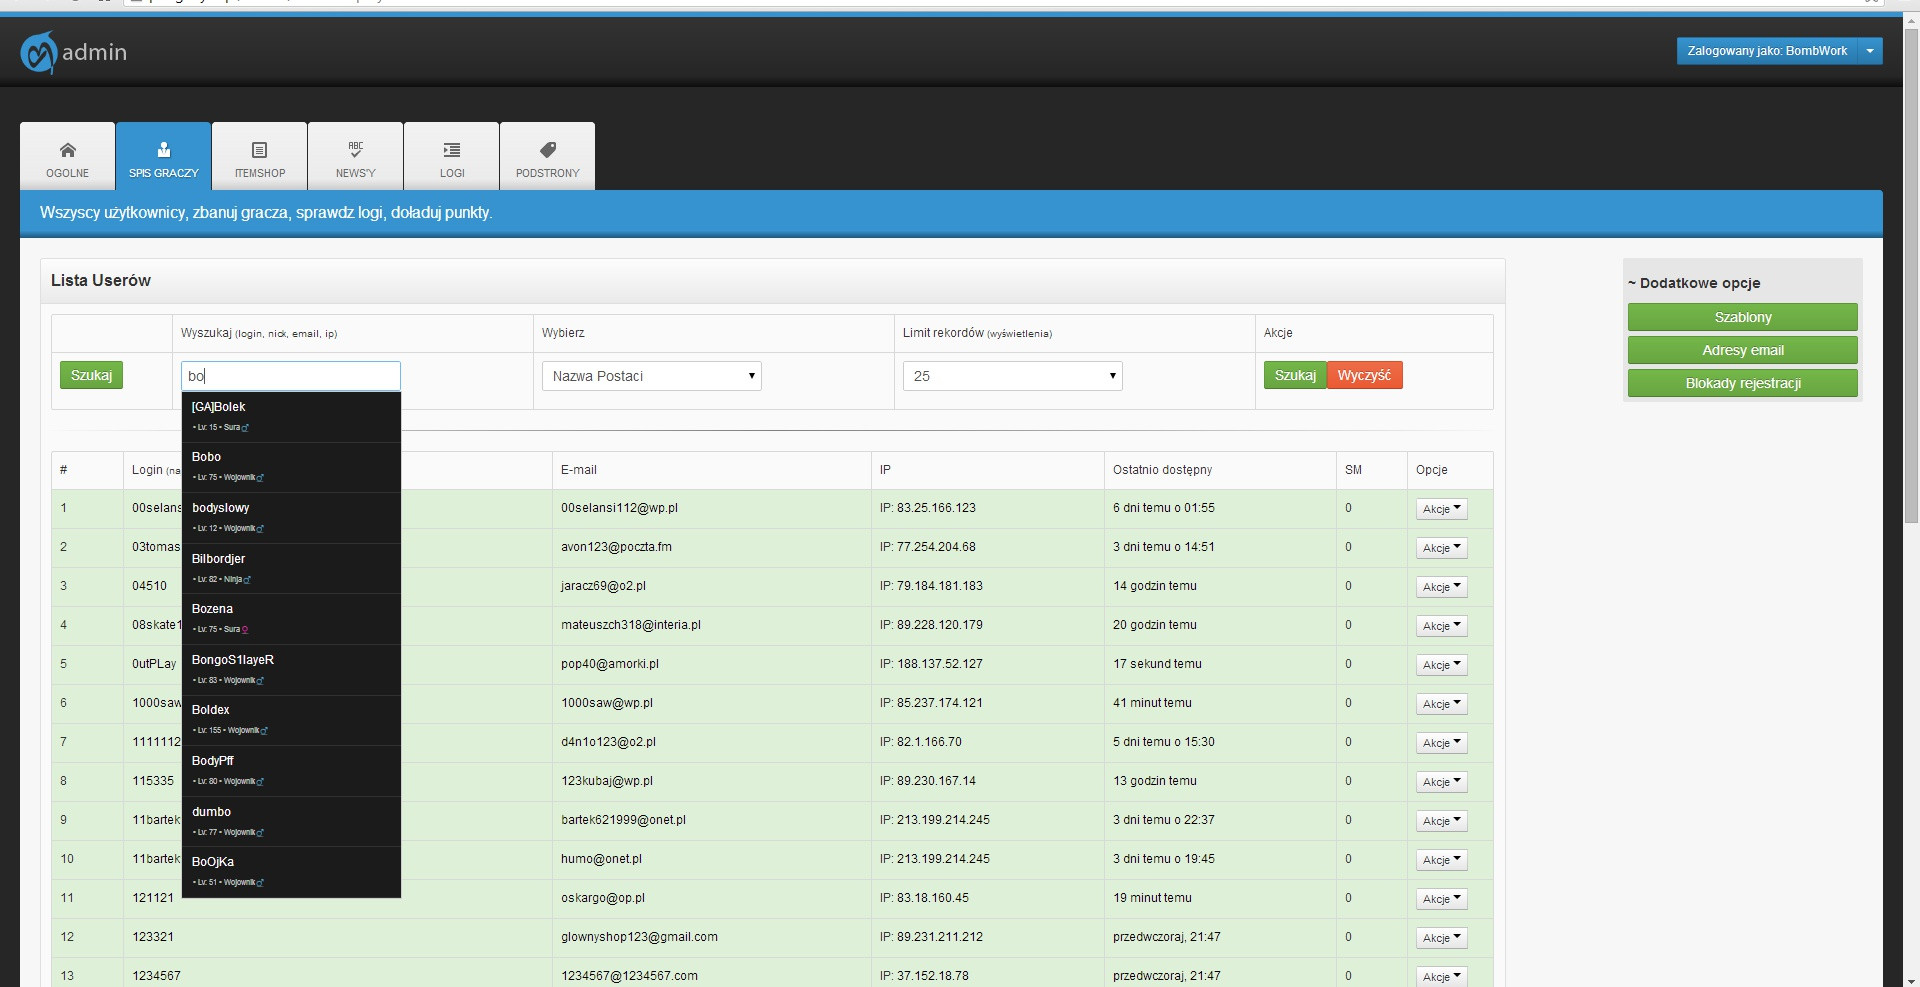Open the ITEMSHOP tab
This screenshot has height=987, width=1920.
click(260, 156)
